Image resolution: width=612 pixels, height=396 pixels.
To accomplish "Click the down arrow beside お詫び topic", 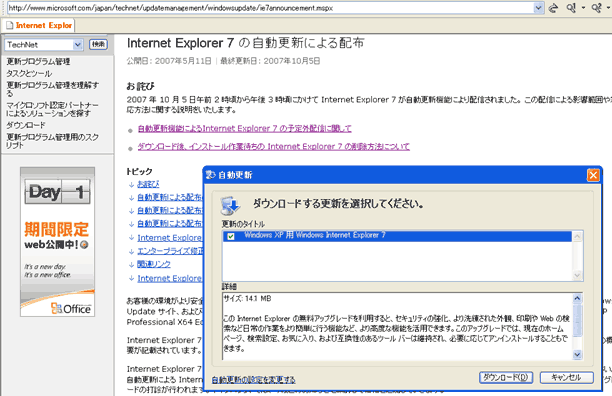I will pyautogui.click(x=132, y=184).
